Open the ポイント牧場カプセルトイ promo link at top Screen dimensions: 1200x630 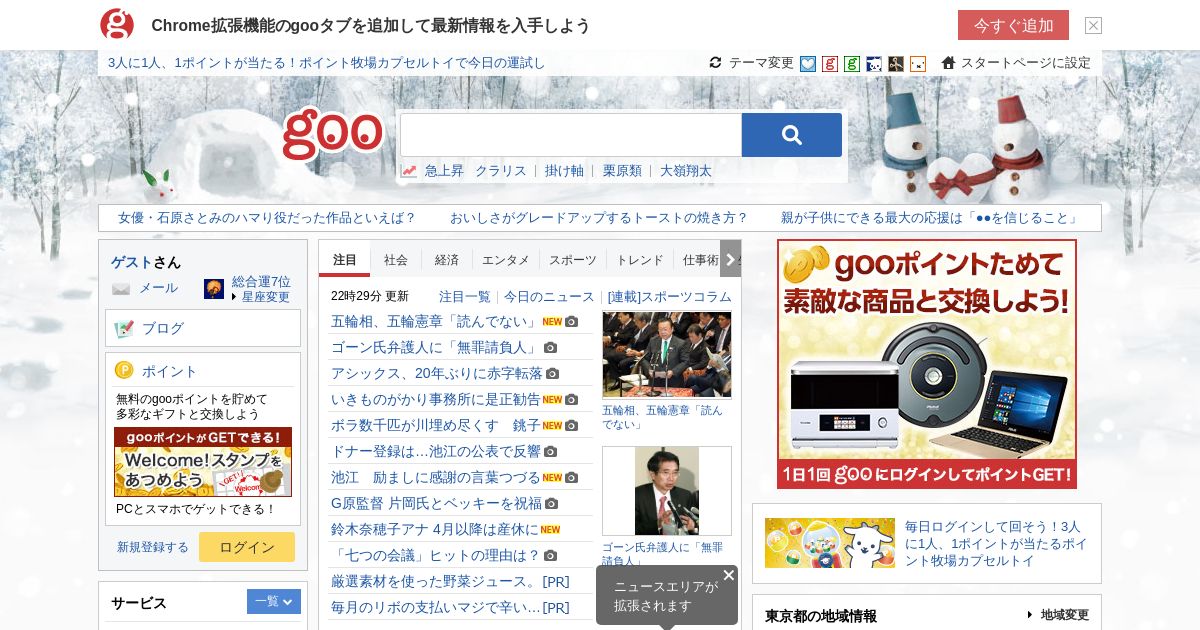[326, 63]
